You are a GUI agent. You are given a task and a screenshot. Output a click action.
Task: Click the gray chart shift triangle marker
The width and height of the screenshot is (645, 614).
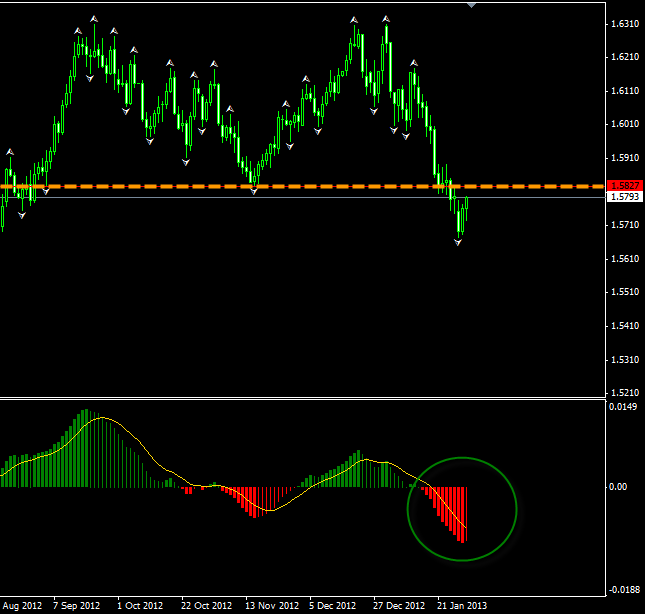[471, 5]
